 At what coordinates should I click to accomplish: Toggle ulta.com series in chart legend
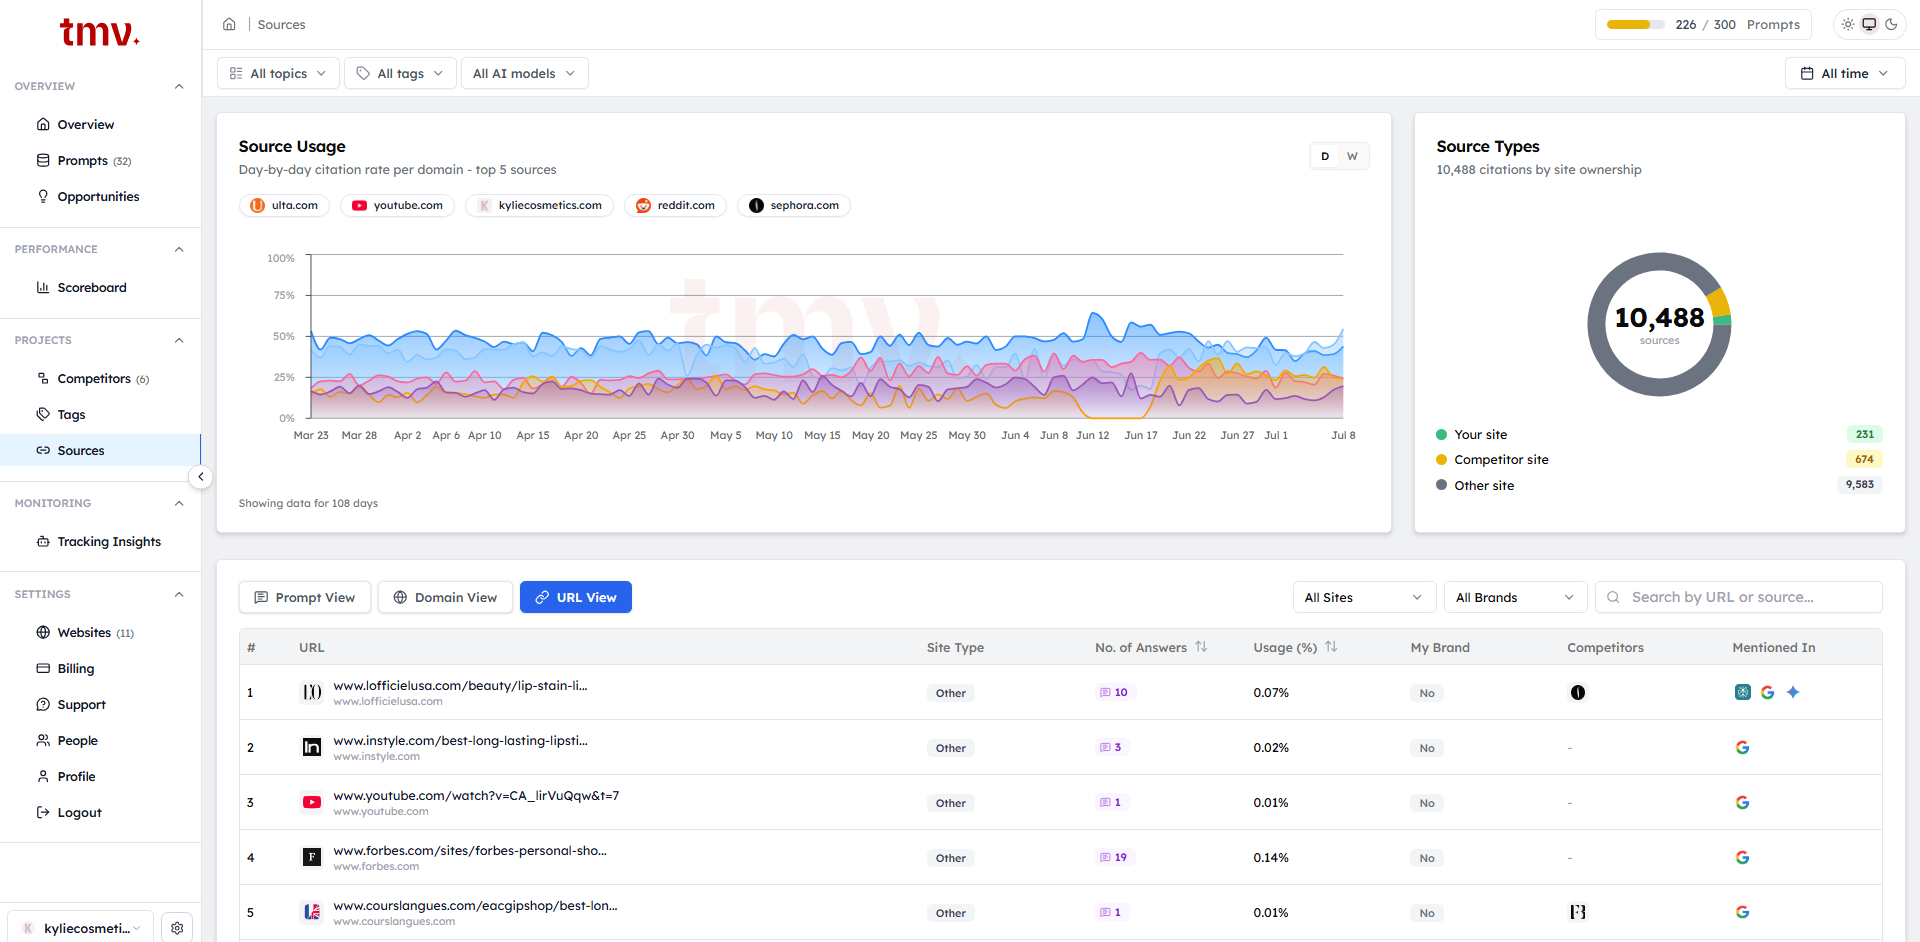[284, 205]
